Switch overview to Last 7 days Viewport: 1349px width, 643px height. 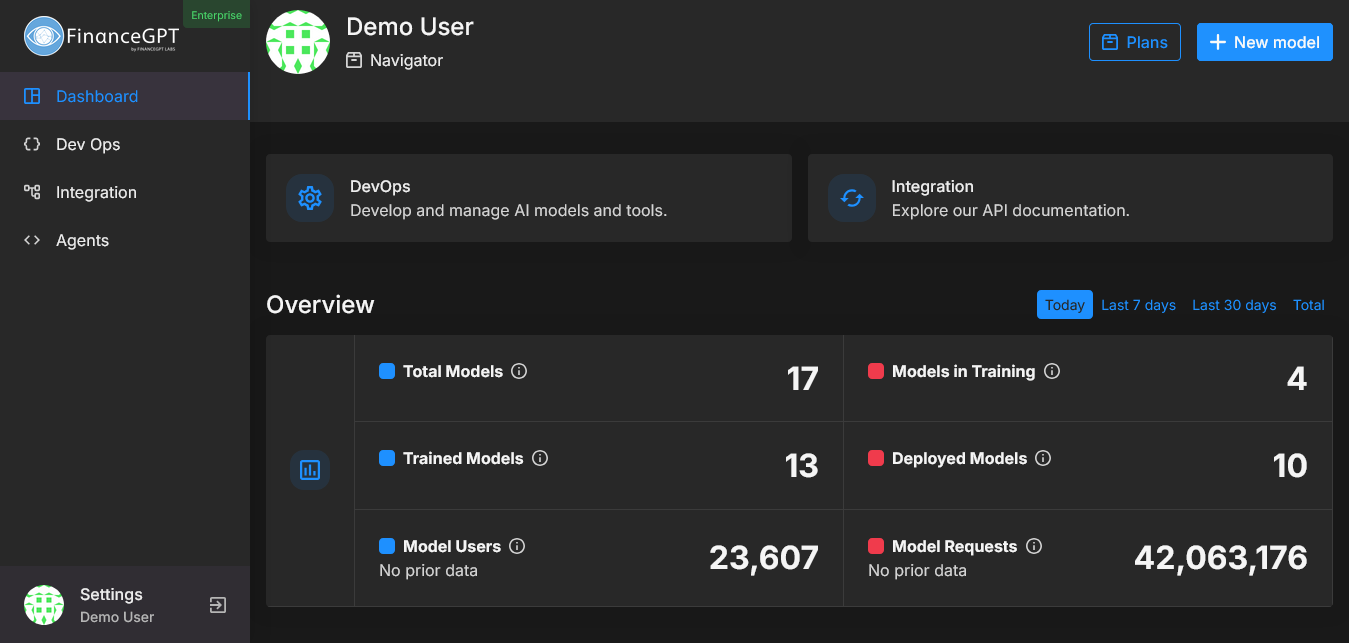coord(1138,305)
